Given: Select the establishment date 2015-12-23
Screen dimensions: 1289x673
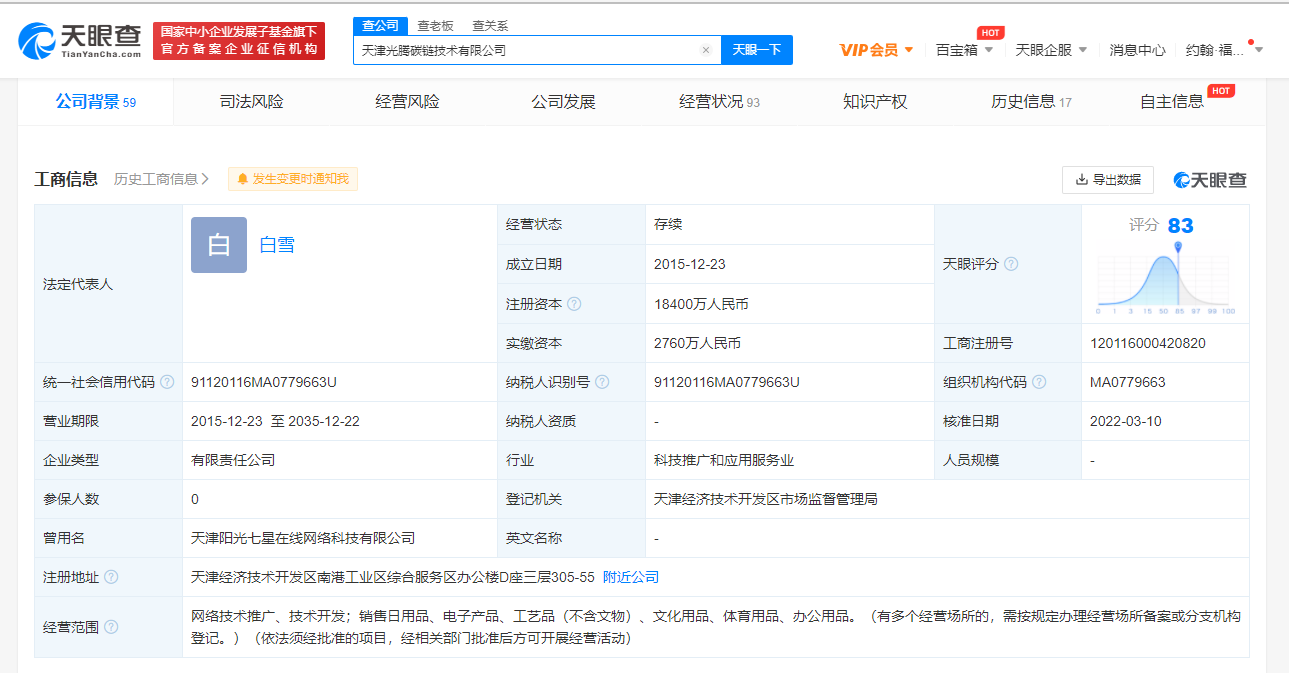Looking at the screenshot, I should pos(690,264).
